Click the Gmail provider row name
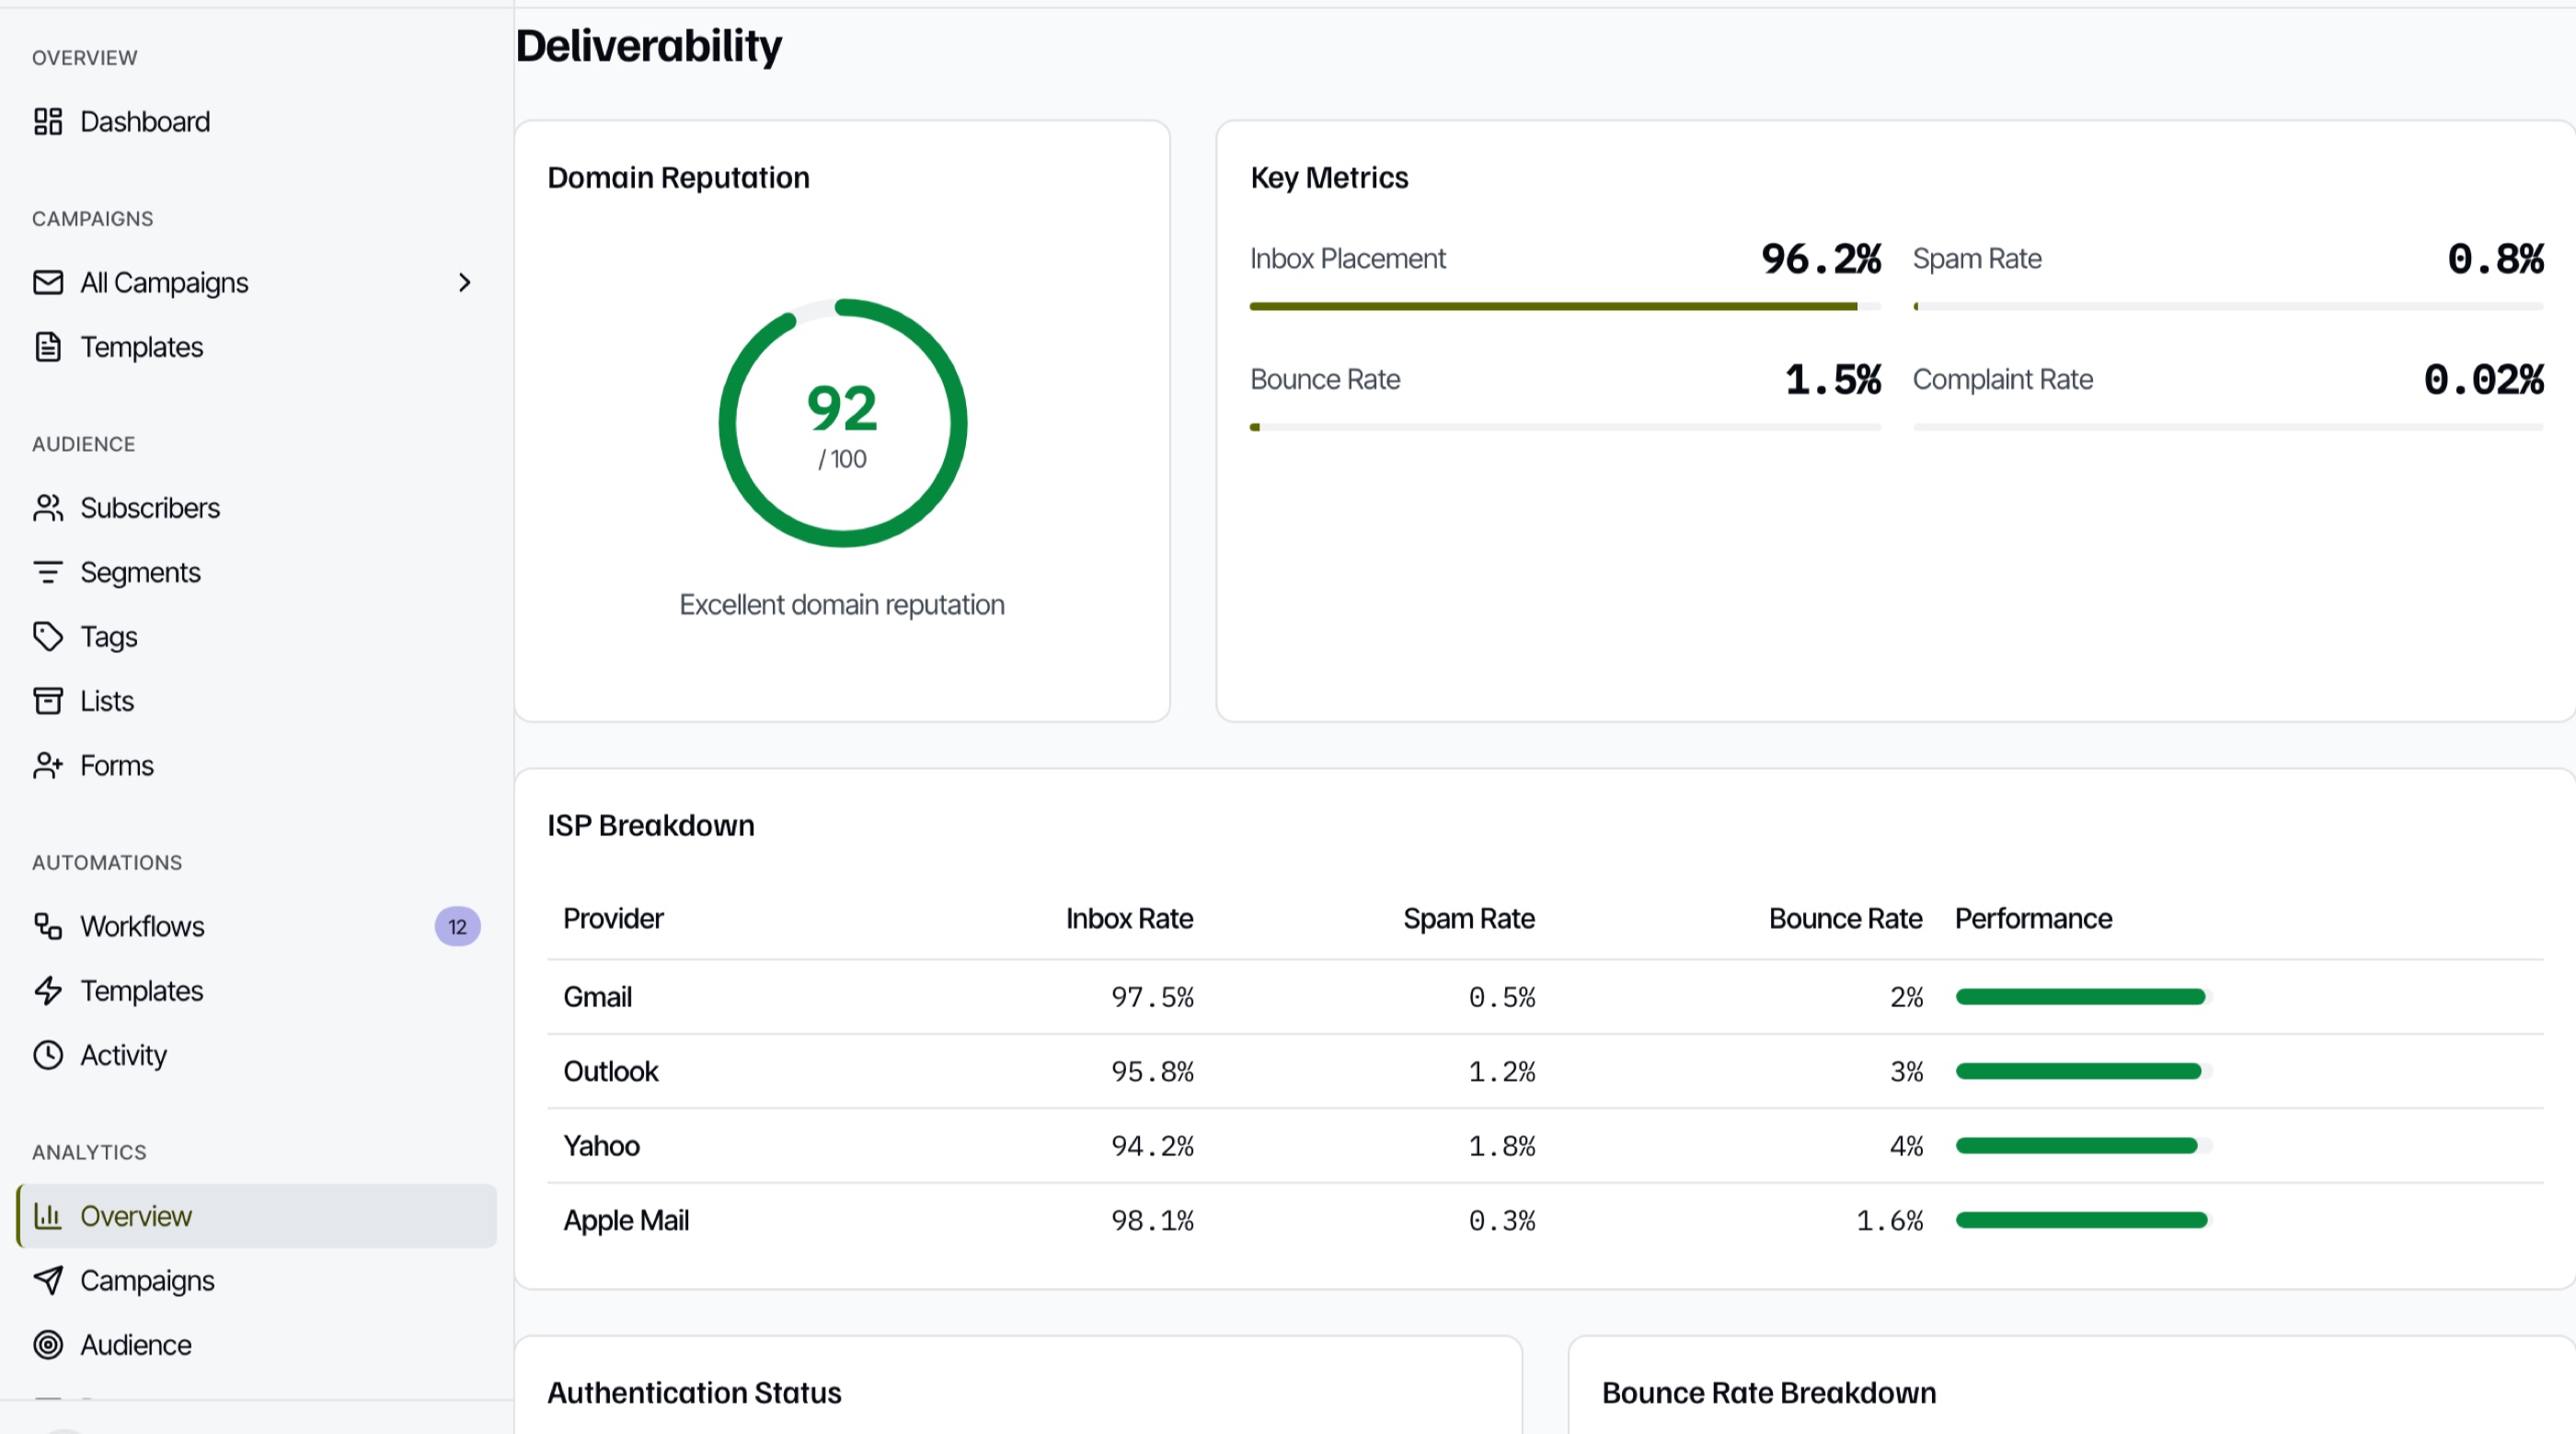Image resolution: width=2576 pixels, height=1434 pixels. click(x=597, y=997)
